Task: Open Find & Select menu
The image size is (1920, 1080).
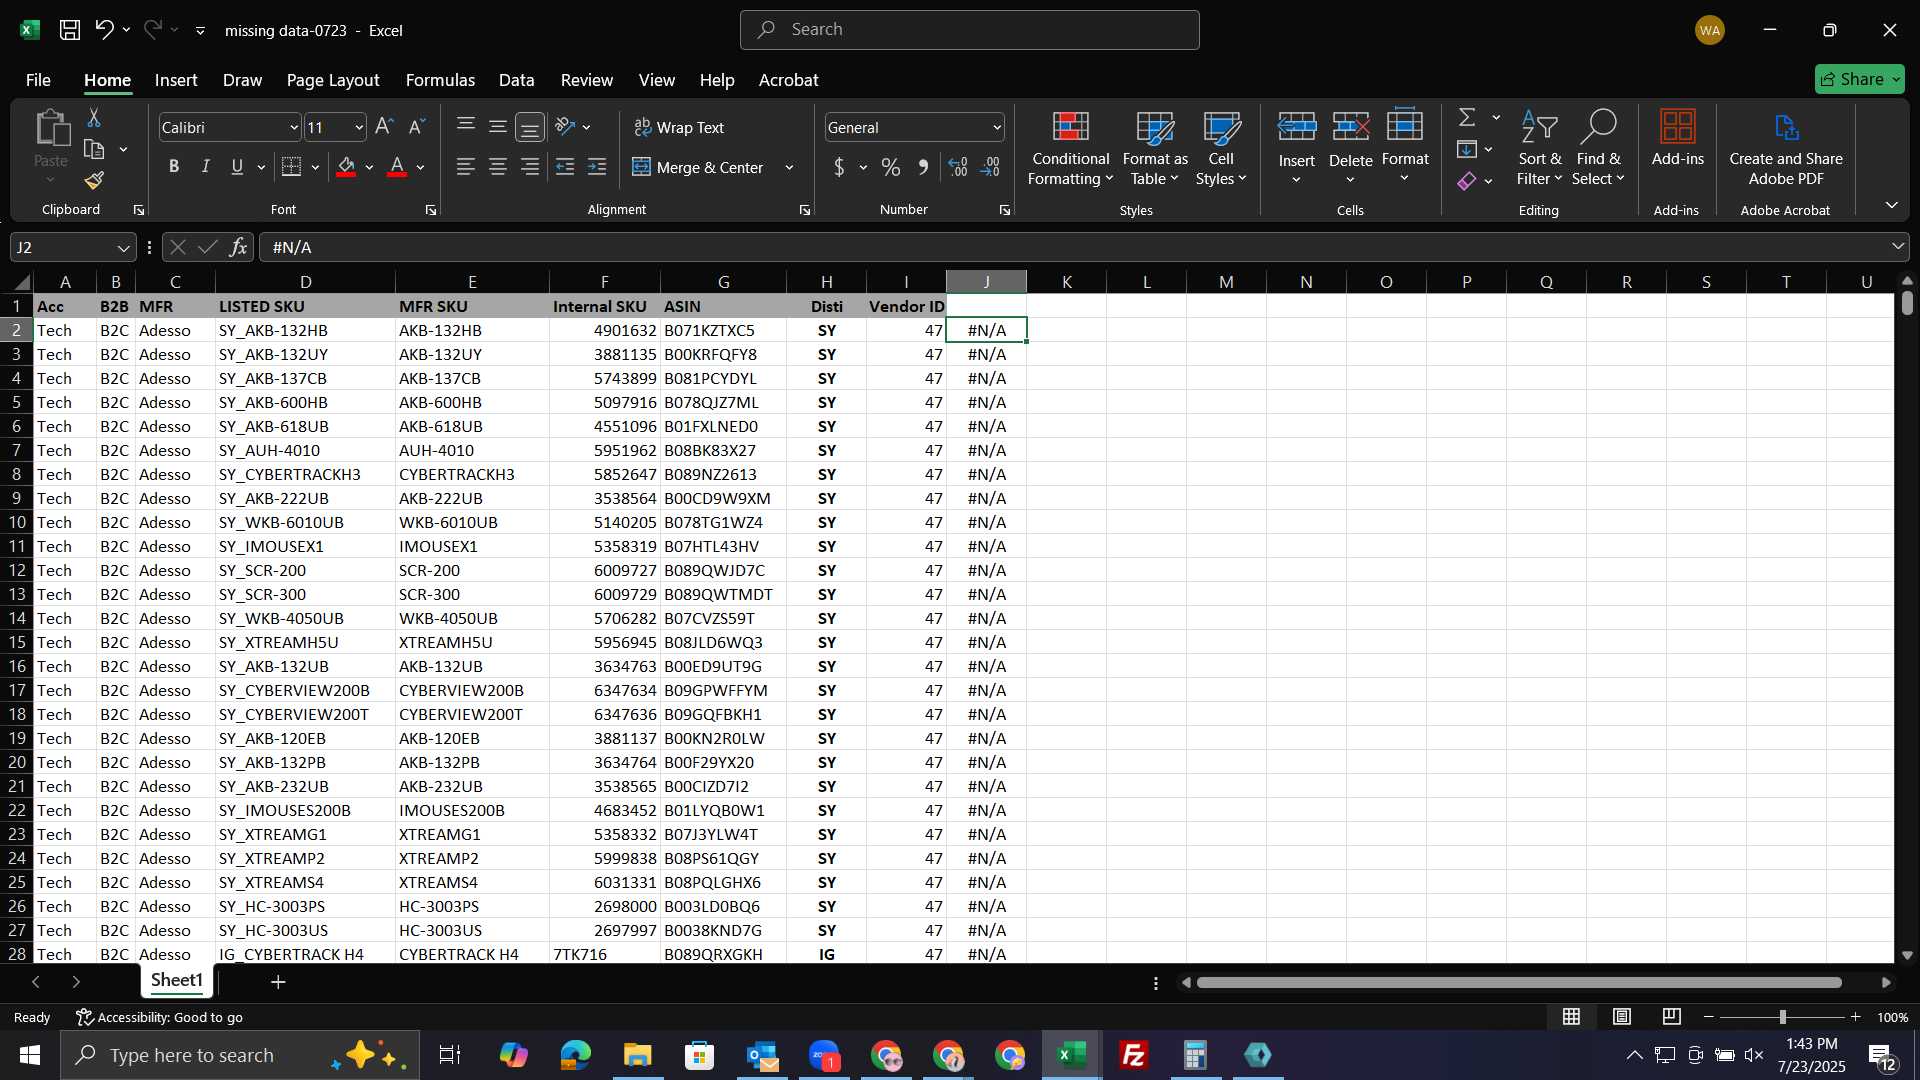Action: (x=1598, y=148)
